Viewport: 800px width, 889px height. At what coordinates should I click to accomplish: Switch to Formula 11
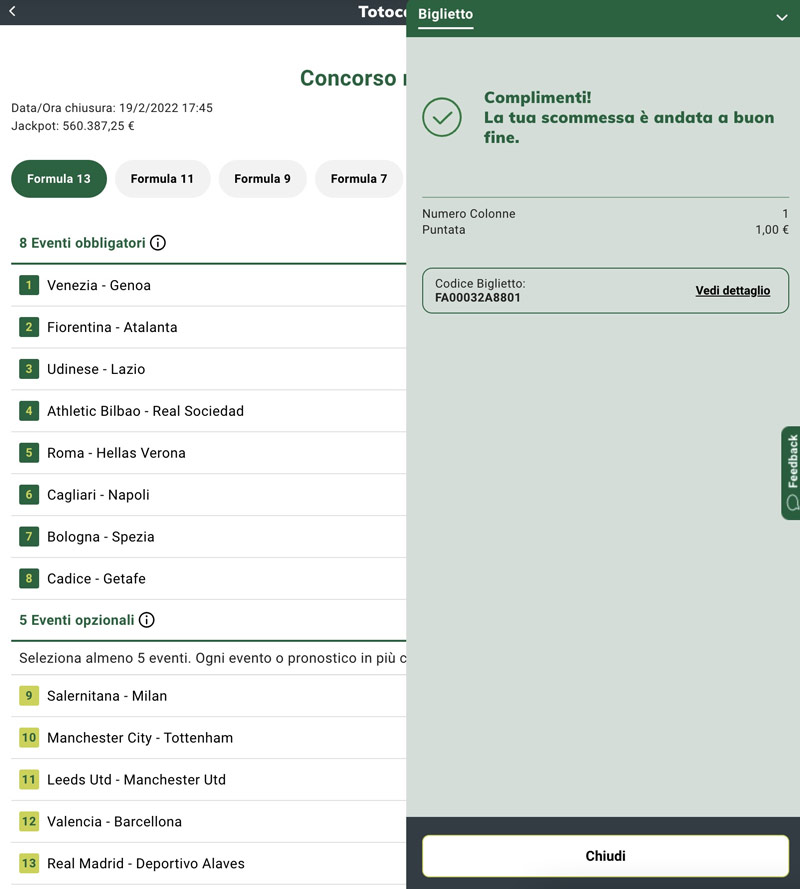[x=162, y=179]
